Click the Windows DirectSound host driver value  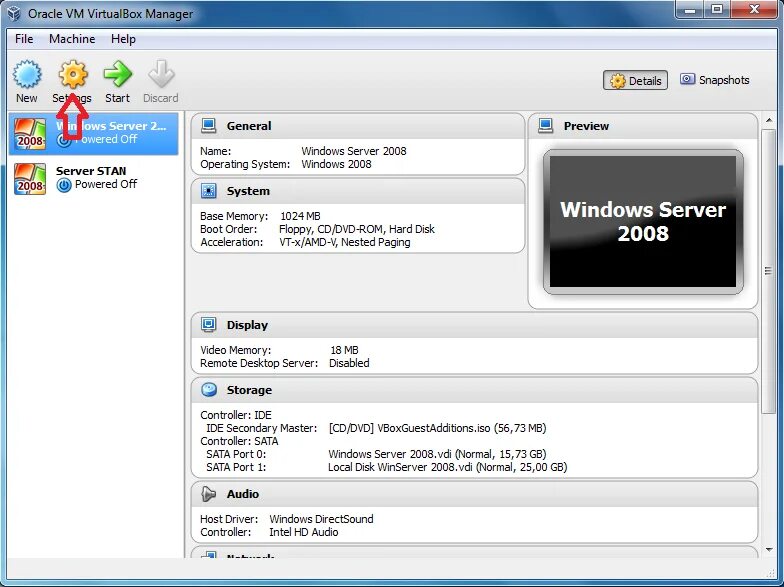point(321,519)
